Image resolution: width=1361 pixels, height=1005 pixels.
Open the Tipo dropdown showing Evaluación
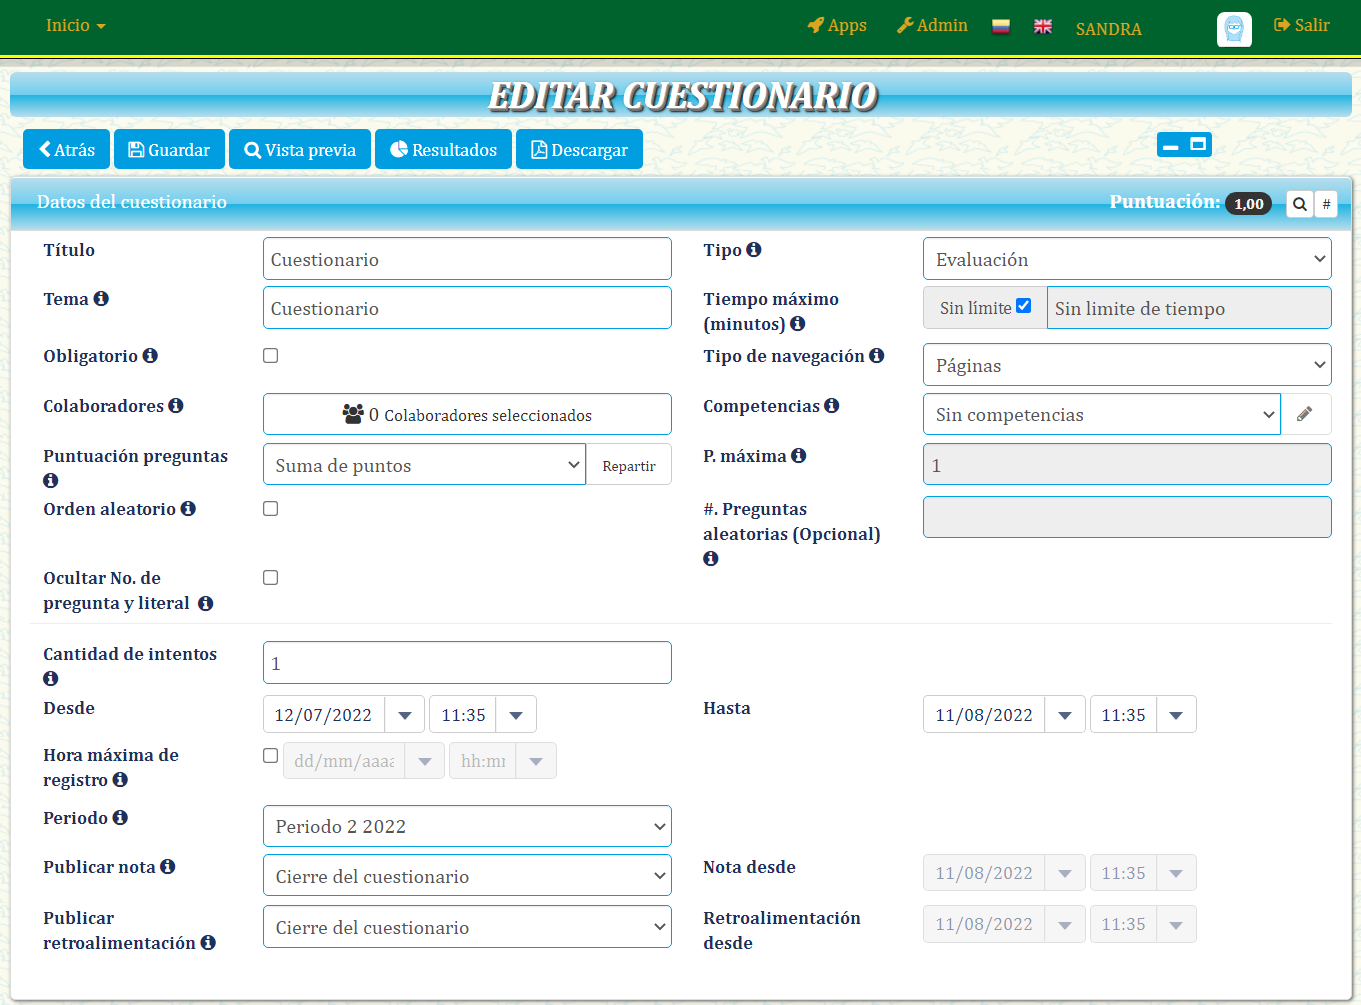tap(1126, 259)
